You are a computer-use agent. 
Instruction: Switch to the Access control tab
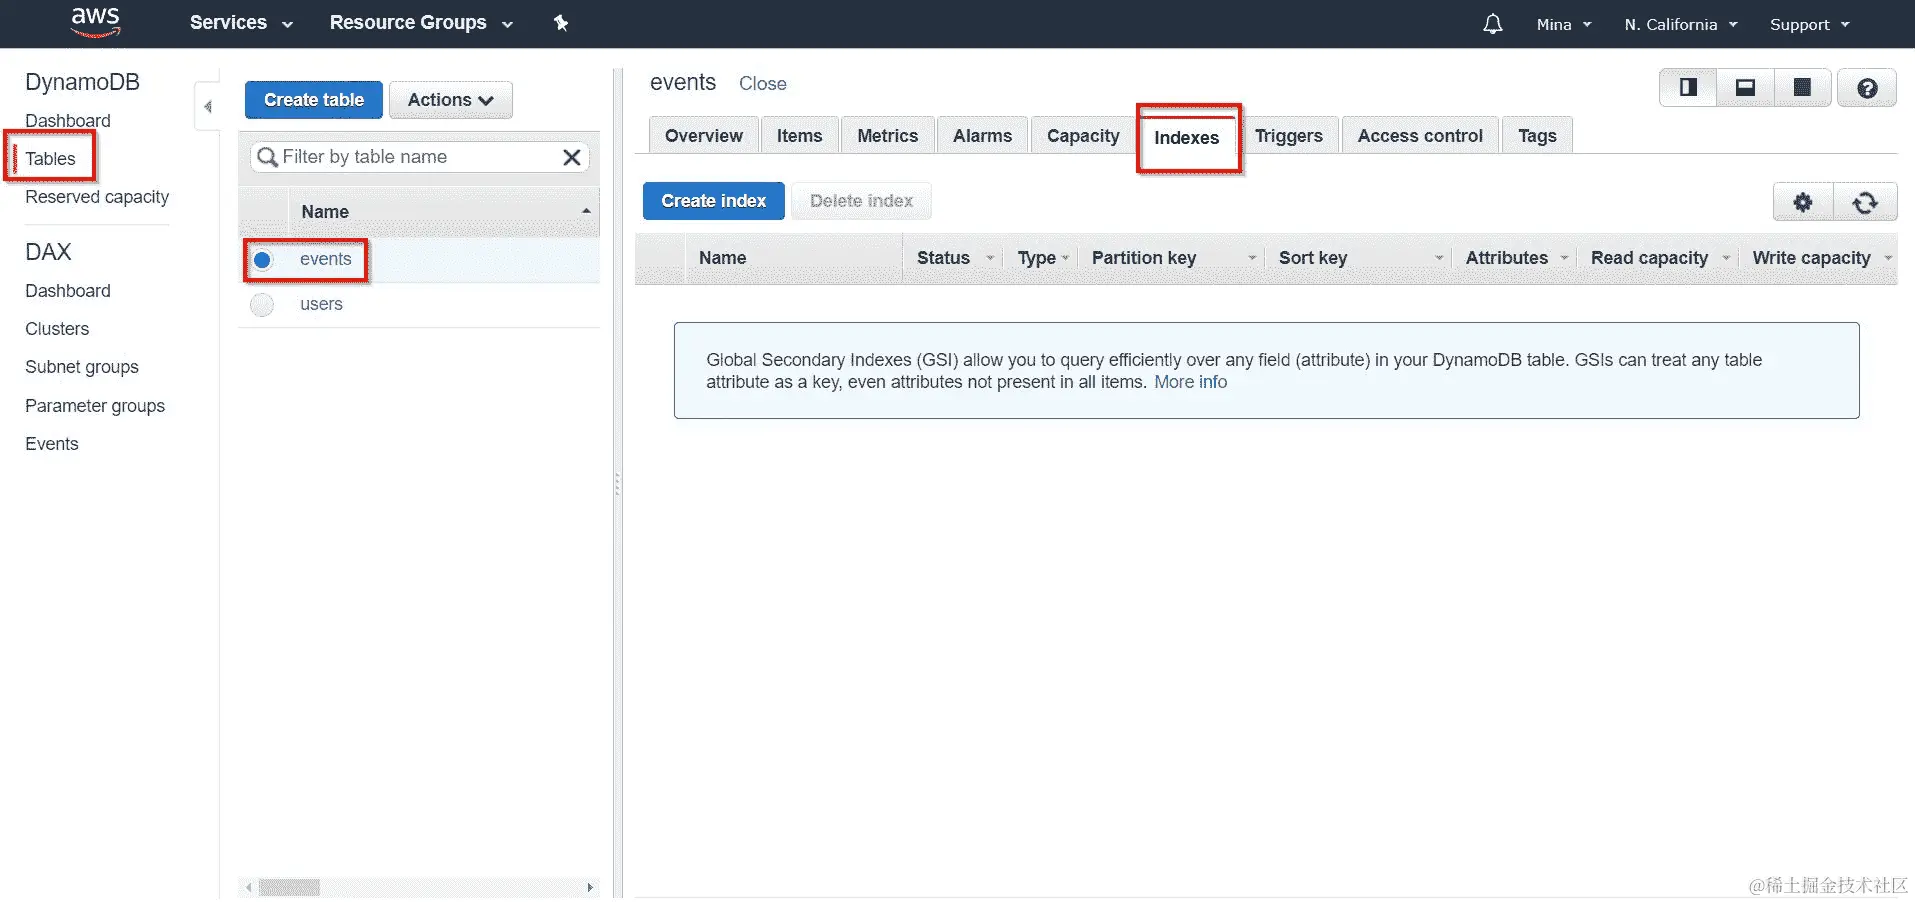click(1420, 136)
